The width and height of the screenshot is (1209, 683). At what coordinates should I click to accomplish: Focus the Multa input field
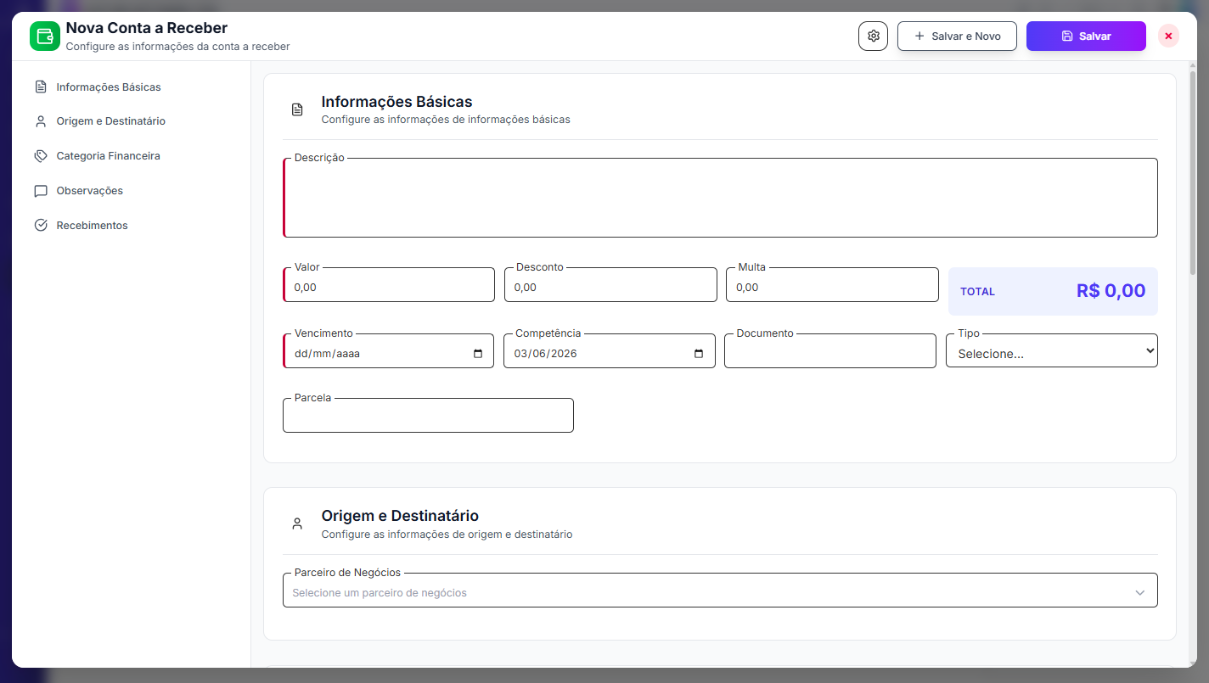tap(833, 285)
